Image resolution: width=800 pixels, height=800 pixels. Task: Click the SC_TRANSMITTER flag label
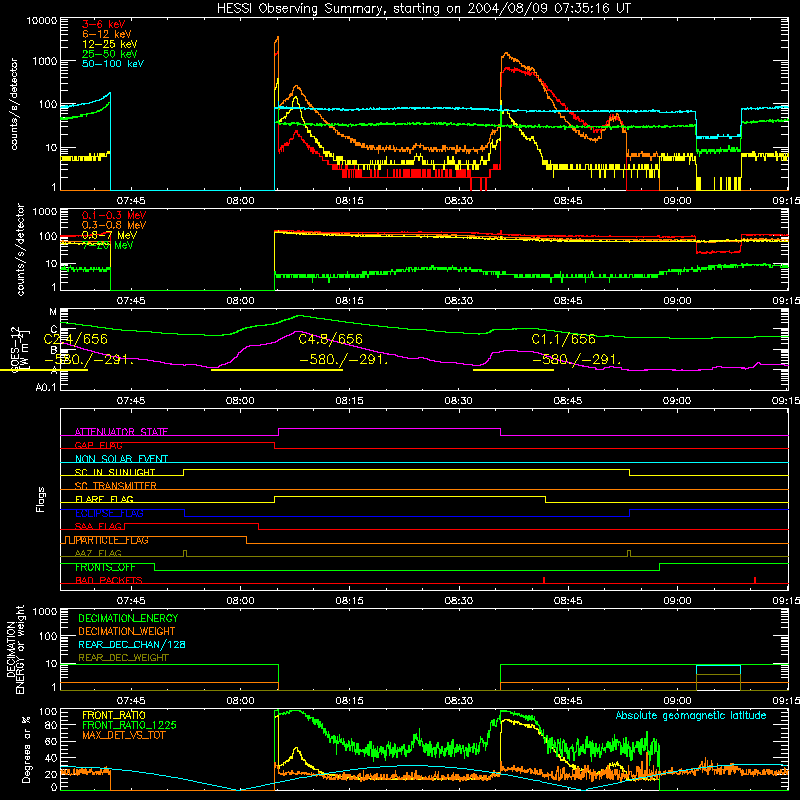click(x=116, y=486)
